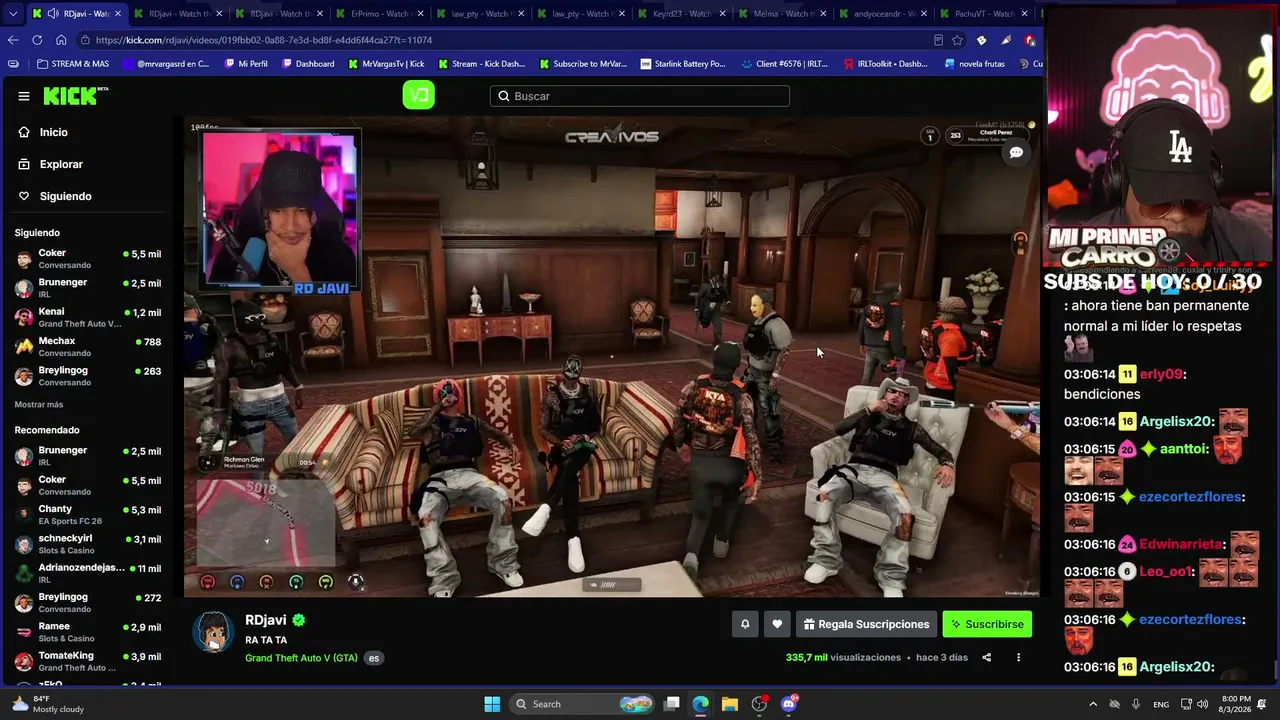
Task: Open Adrianozendejas recommended channel
Action: coord(88,573)
